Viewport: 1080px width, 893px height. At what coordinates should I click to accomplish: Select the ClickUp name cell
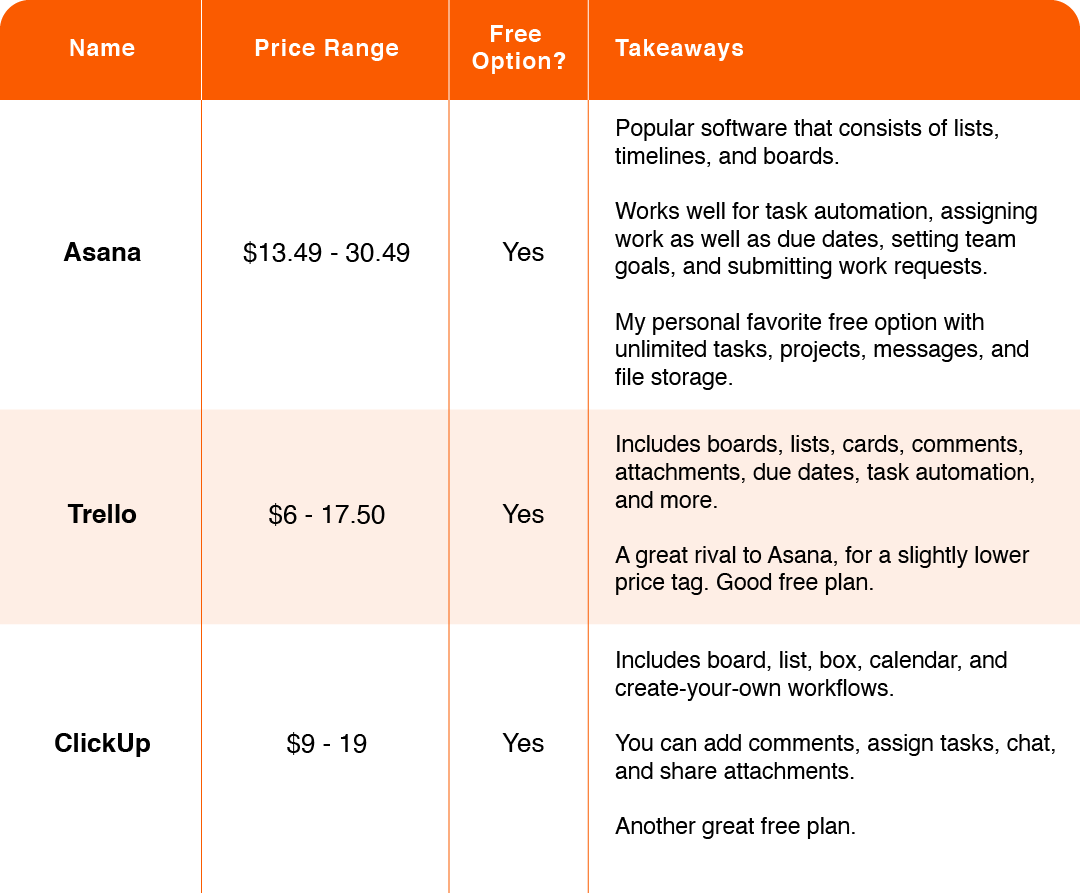tap(102, 743)
